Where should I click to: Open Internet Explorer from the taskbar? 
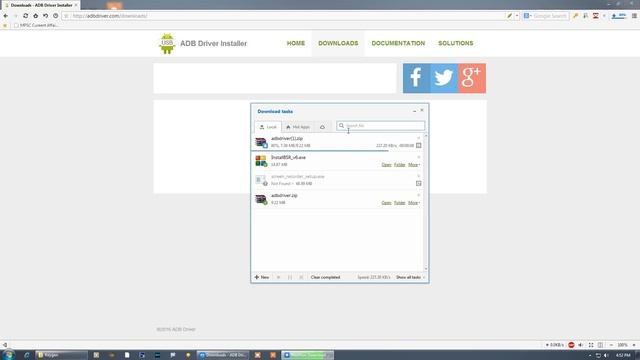(x=27, y=355)
